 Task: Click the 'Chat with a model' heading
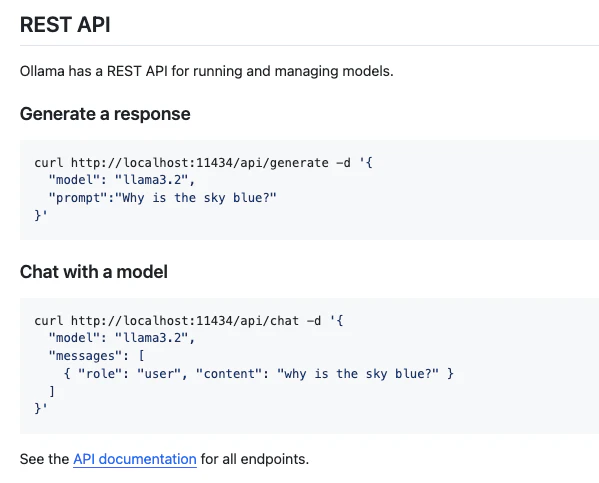(94, 272)
